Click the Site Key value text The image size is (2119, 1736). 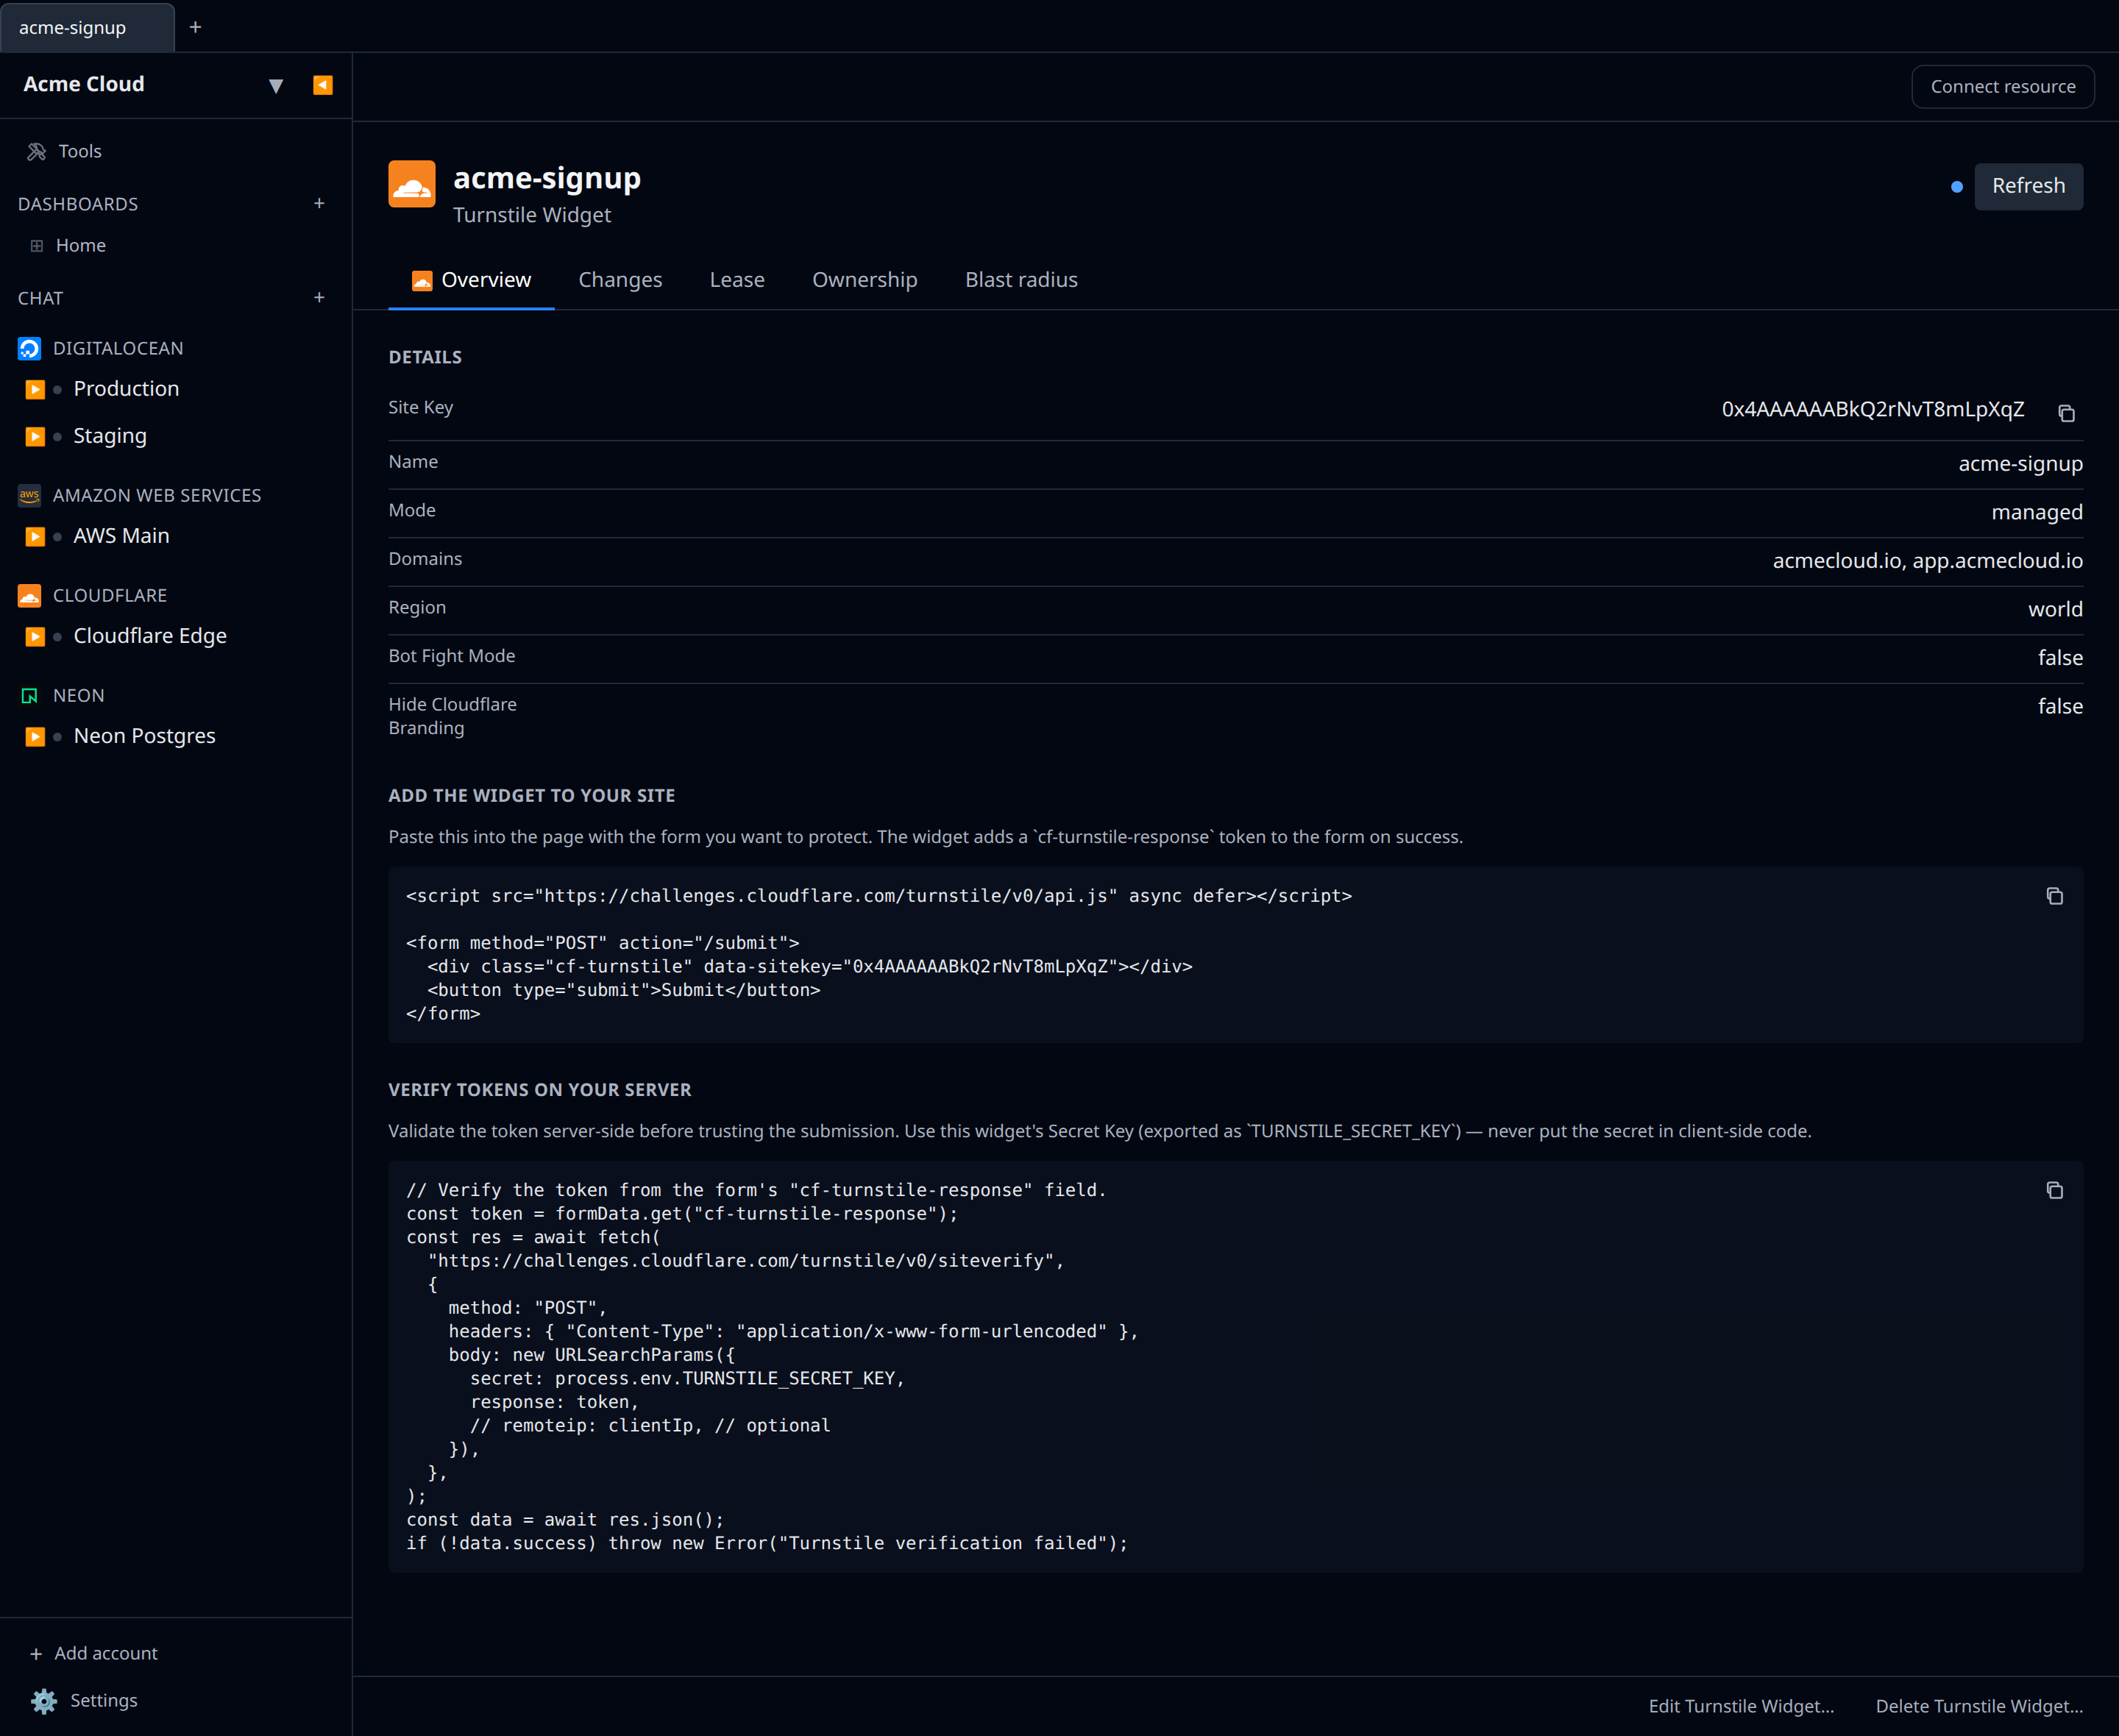pyautogui.click(x=1872, y=410)
